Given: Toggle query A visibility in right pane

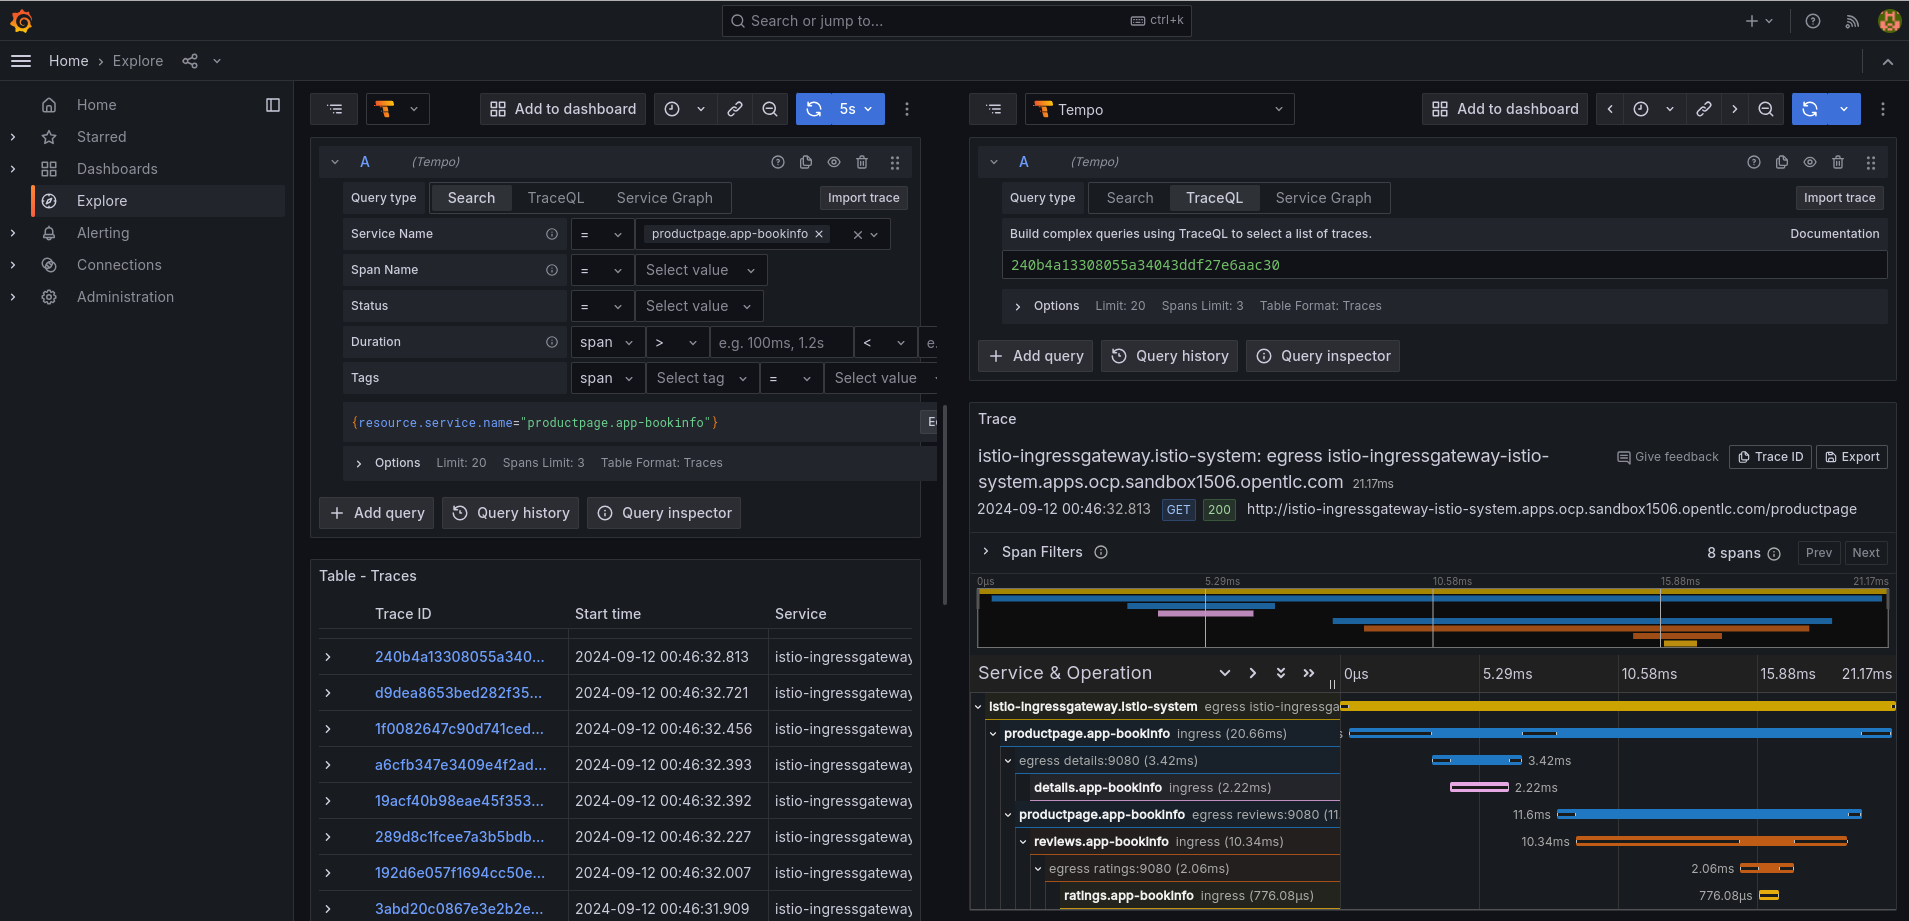Looking at the screenshot, I should click(x=1810, y=162).
